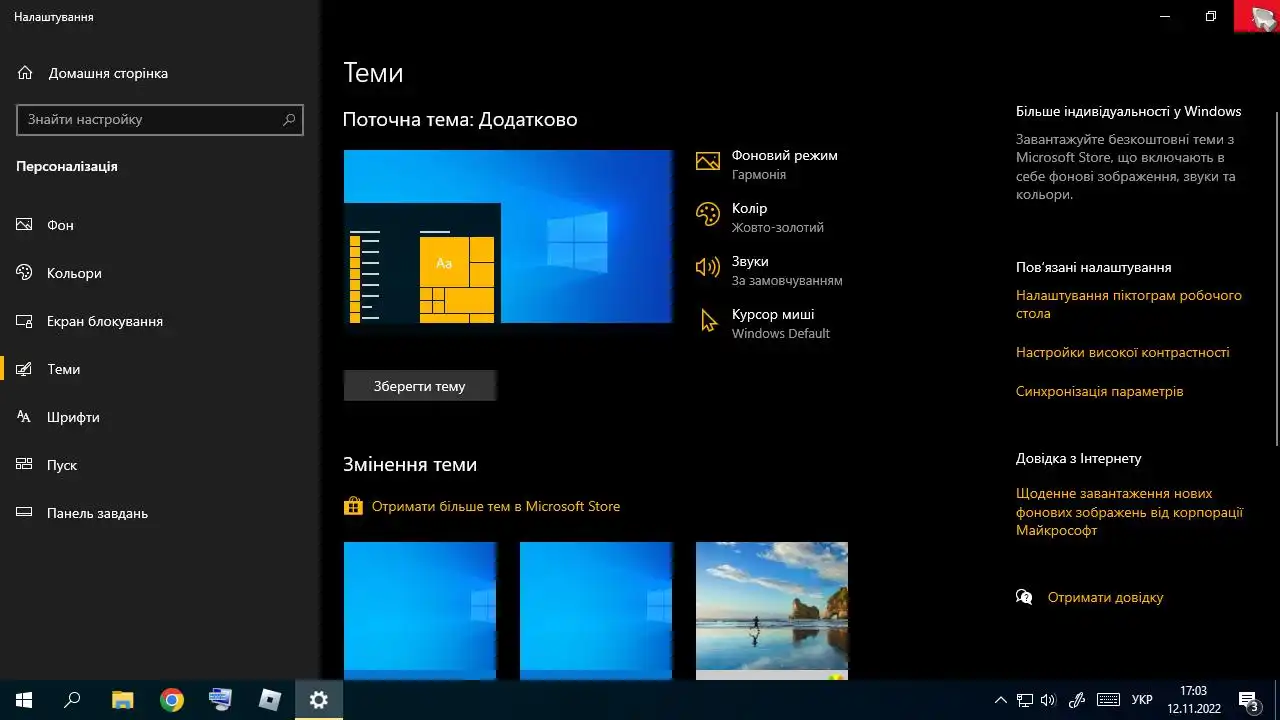Open the Пуск settings page
1280x720 pixels.
(x=160, y=465)
